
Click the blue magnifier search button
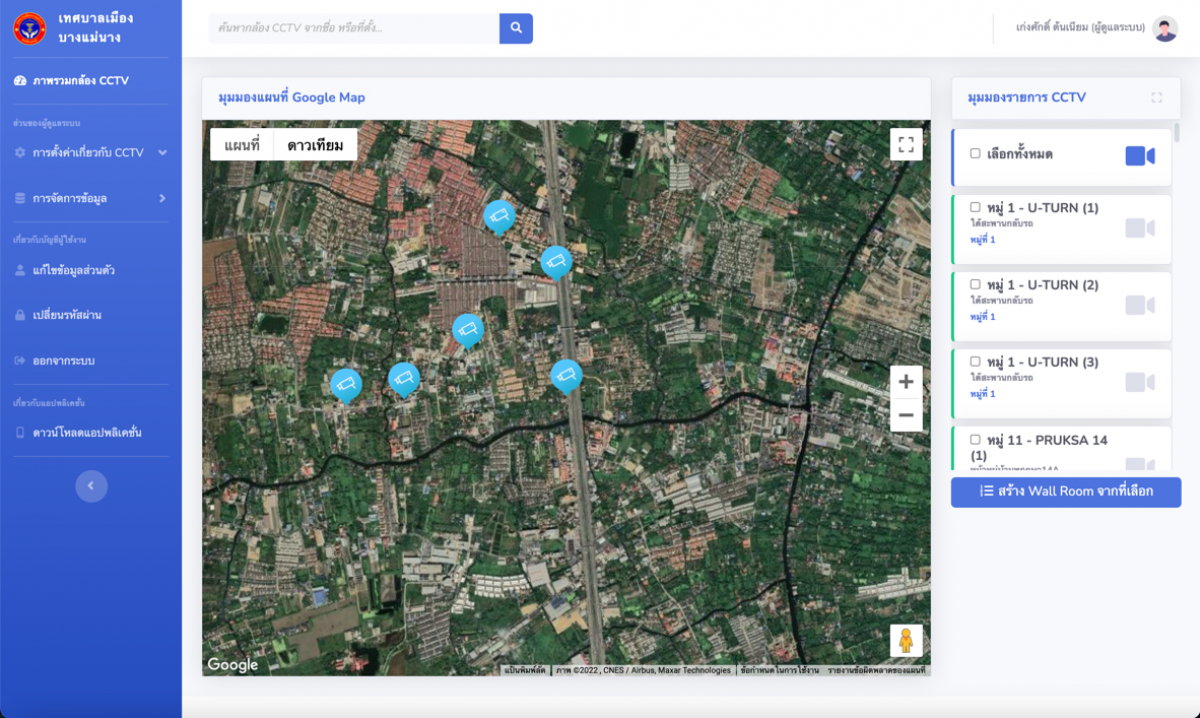pos(516,28)
